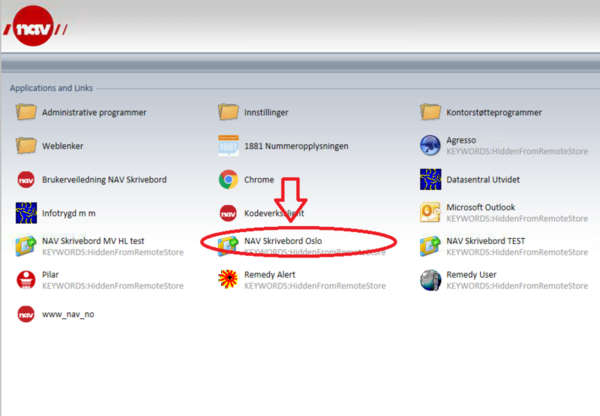Click the Weblenker label
Screen dimensions: 600x416
click(x=63, y=146)
